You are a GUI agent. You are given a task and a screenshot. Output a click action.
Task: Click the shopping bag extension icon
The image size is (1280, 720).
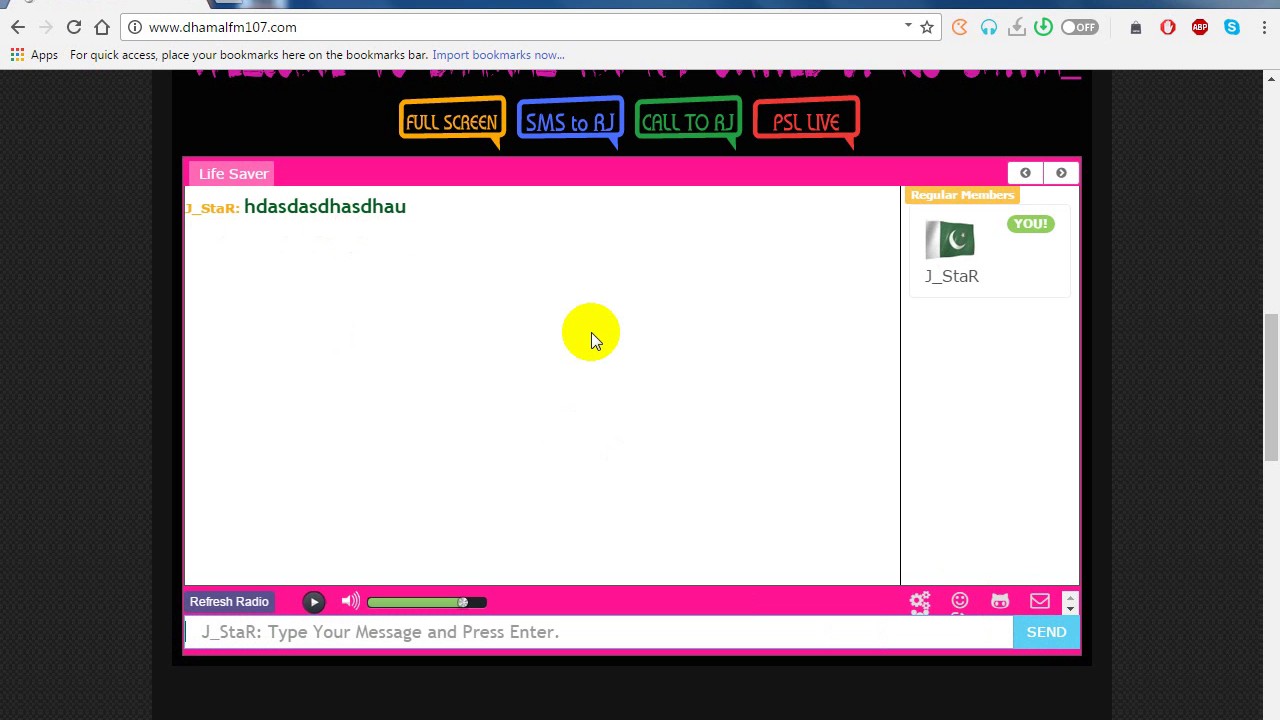pyautogui.click(x=1136, y=28)
